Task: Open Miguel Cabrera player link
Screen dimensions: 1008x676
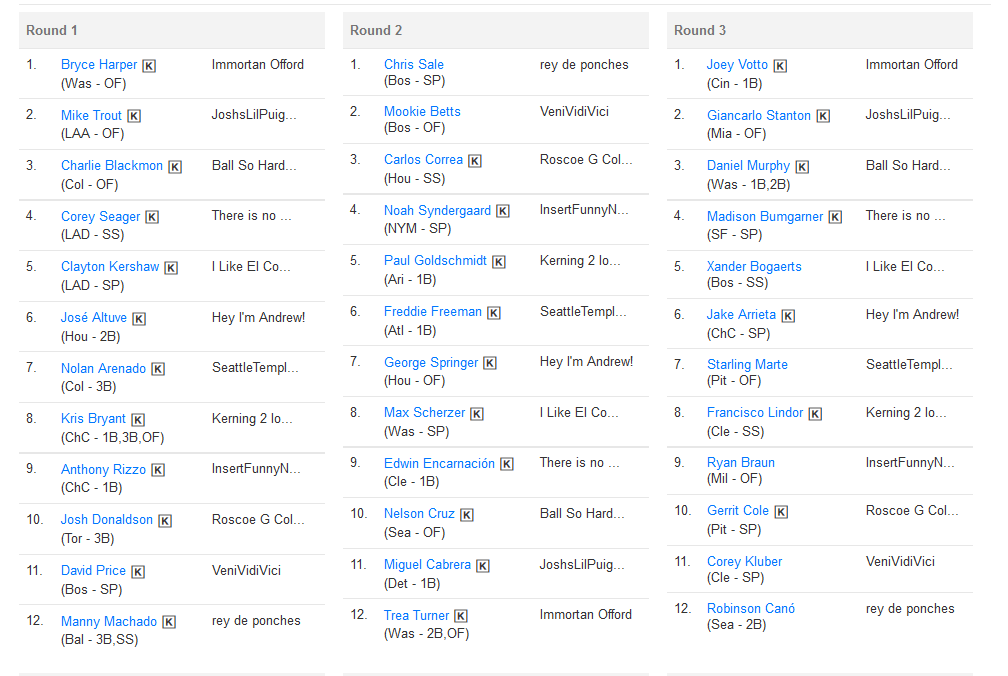Action: coord(427,564)
